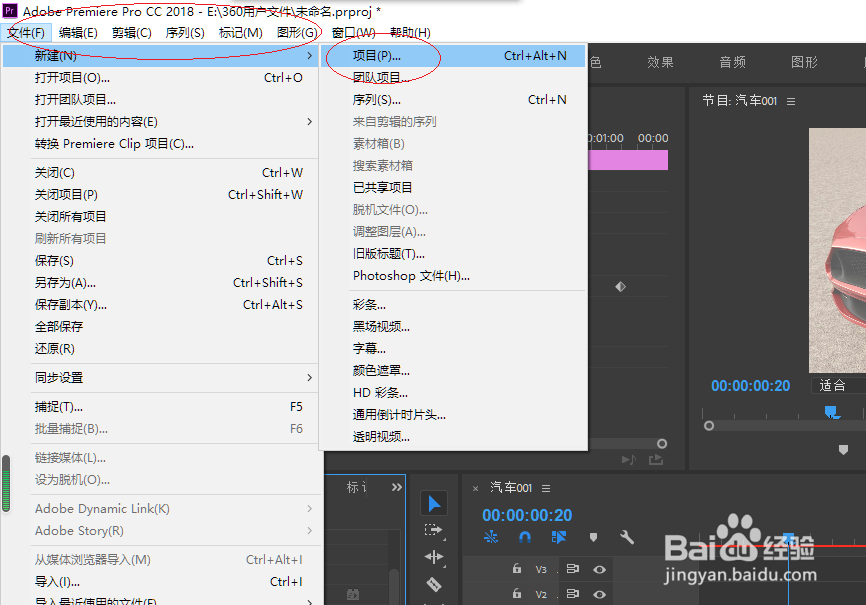
Task: Select the Track Select Forward tool
Action: point(434,530)
